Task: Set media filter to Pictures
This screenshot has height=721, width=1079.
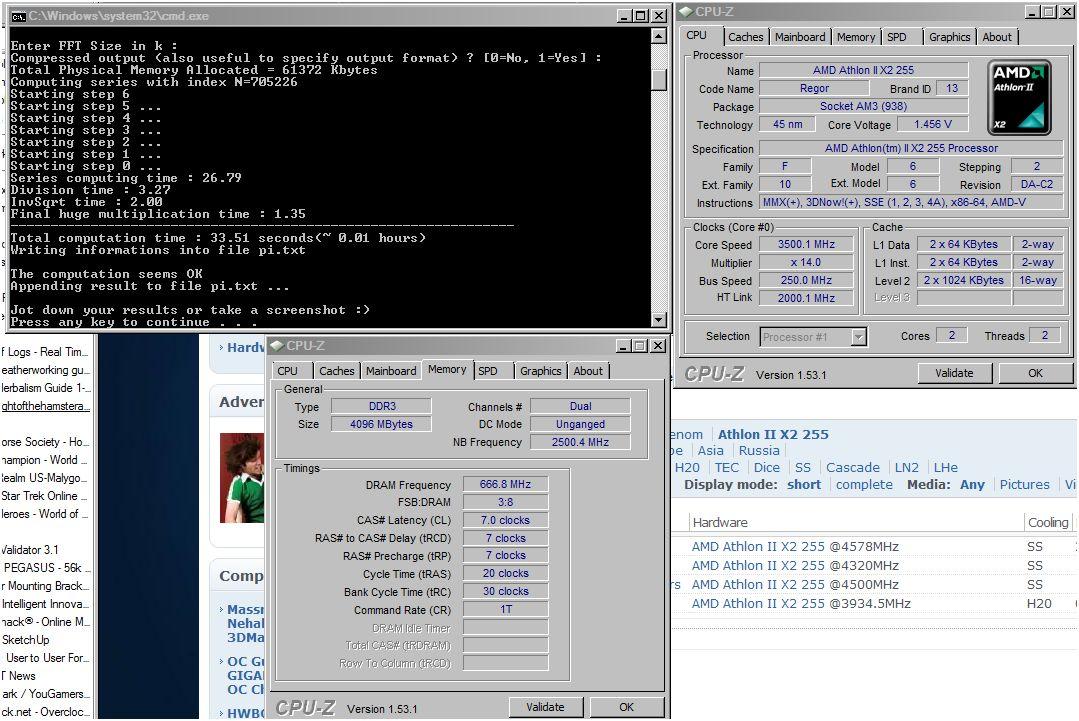Action: [1025, 484]
